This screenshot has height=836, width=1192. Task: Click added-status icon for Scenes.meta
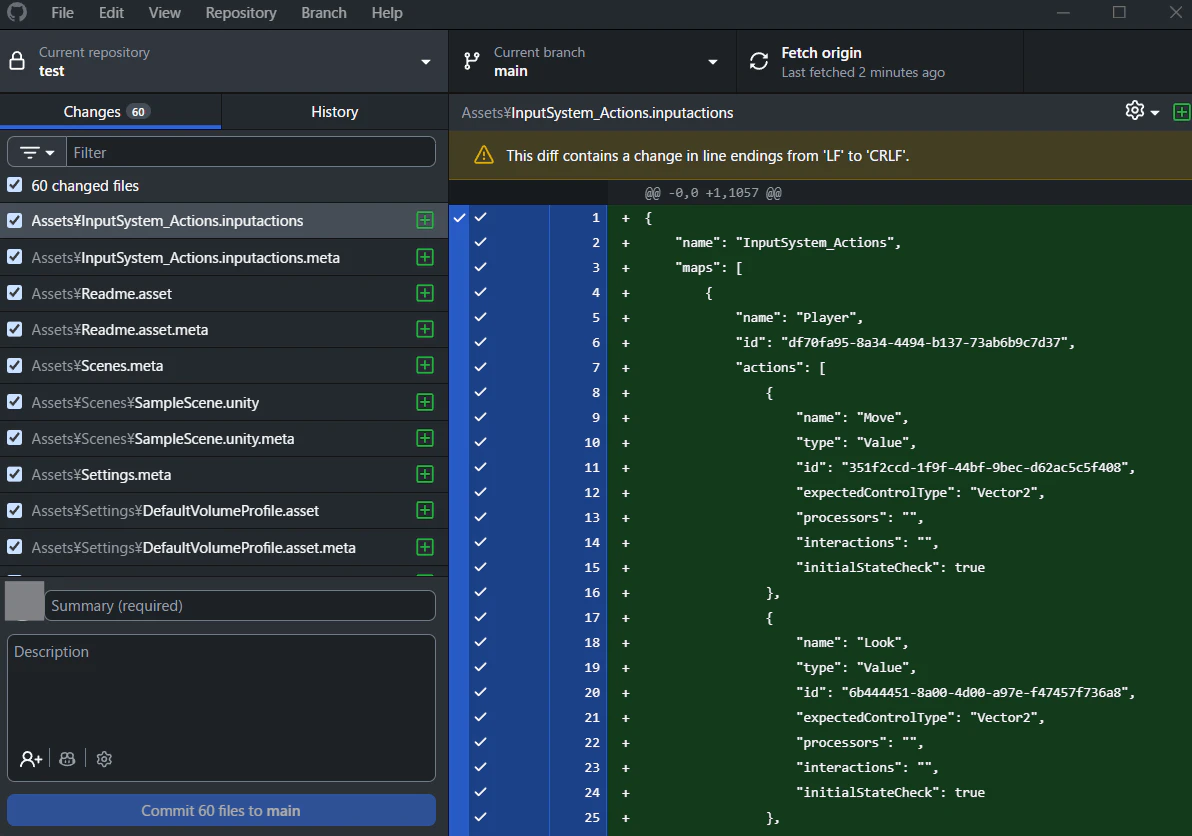pos(425,365)
